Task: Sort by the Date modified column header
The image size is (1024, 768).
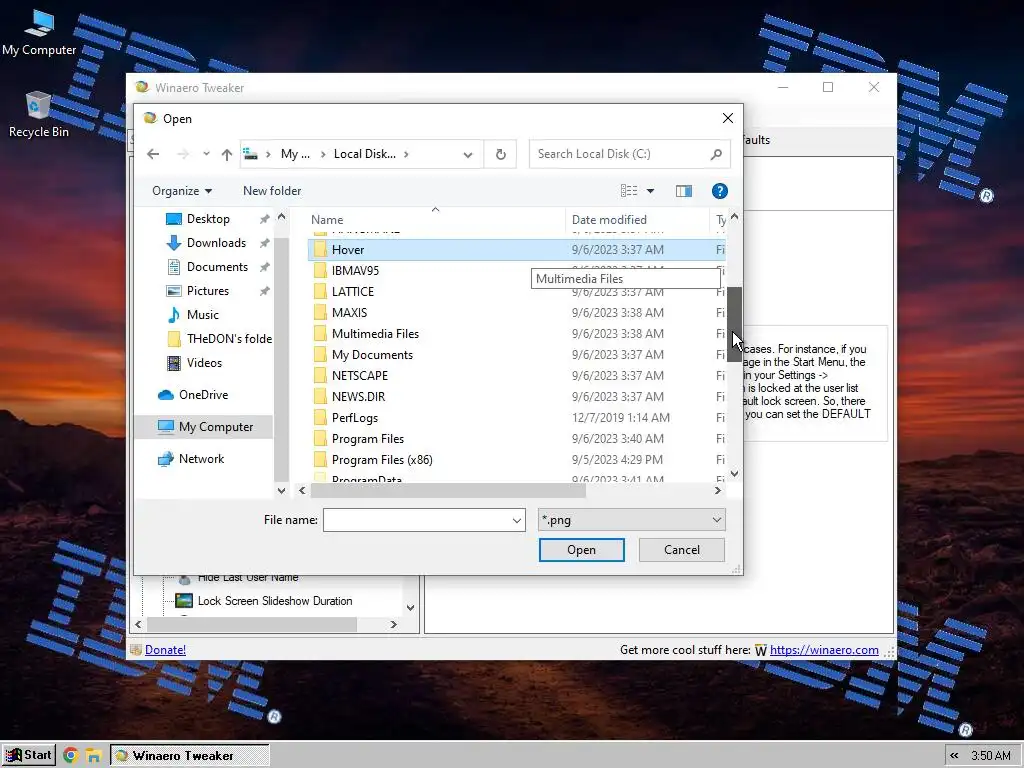Action: click(637, 220)
